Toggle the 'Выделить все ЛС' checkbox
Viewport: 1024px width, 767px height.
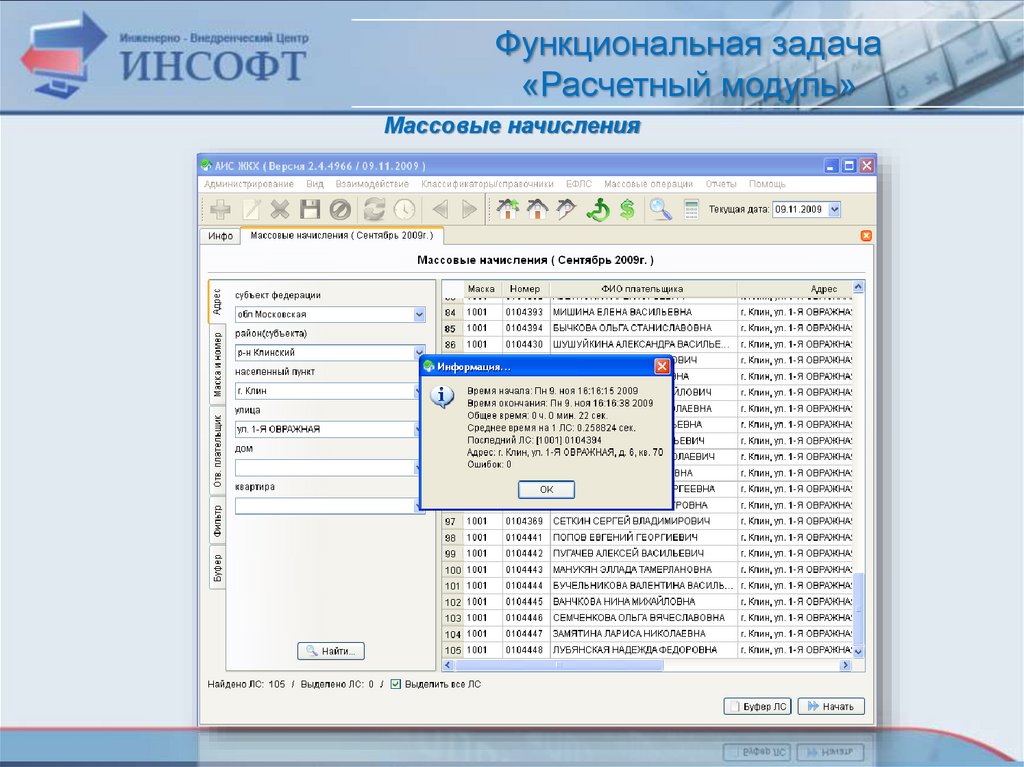coord(396,684)
